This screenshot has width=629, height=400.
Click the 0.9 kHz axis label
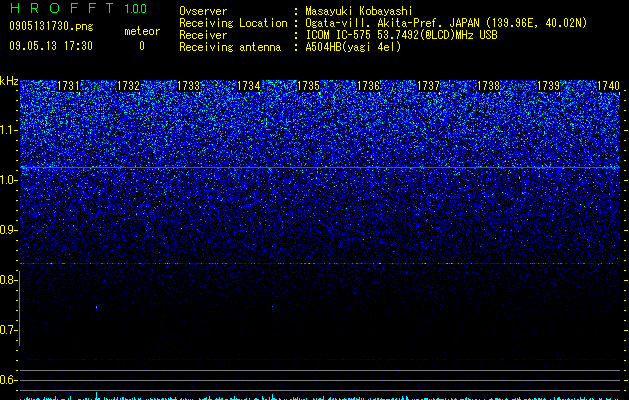9,230
